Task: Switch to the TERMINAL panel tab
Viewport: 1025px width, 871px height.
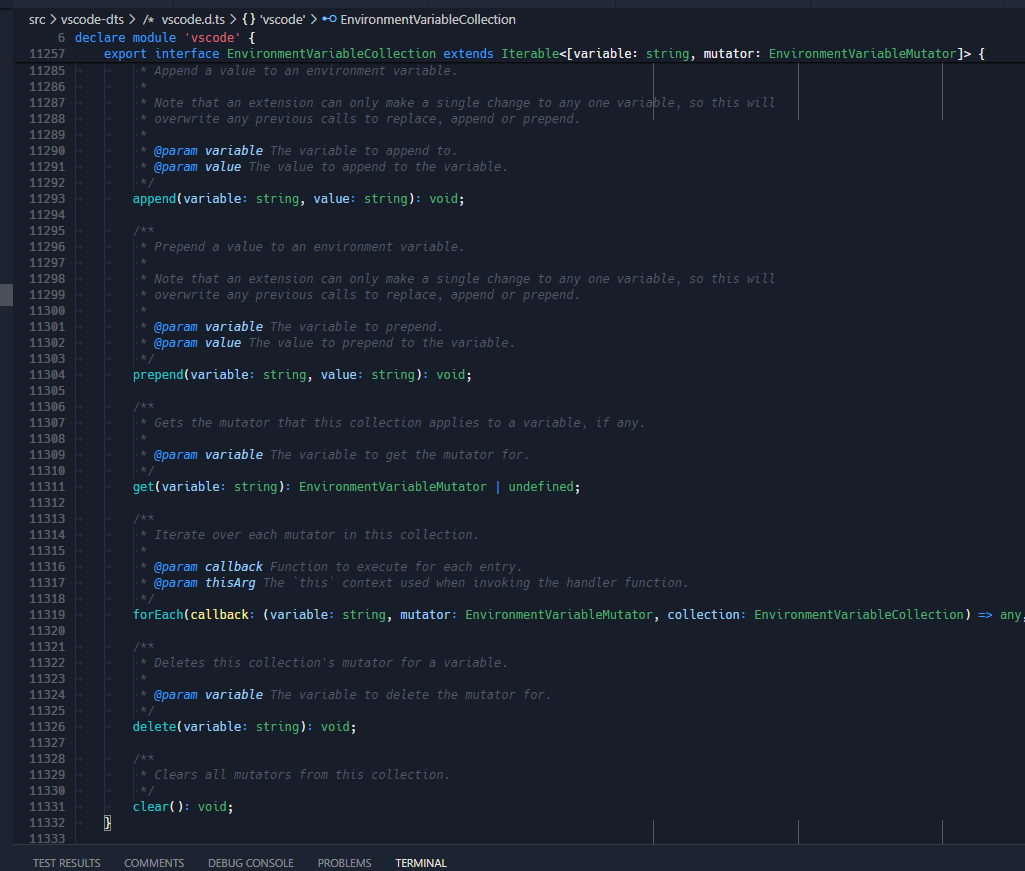Action: pos(420,862)
